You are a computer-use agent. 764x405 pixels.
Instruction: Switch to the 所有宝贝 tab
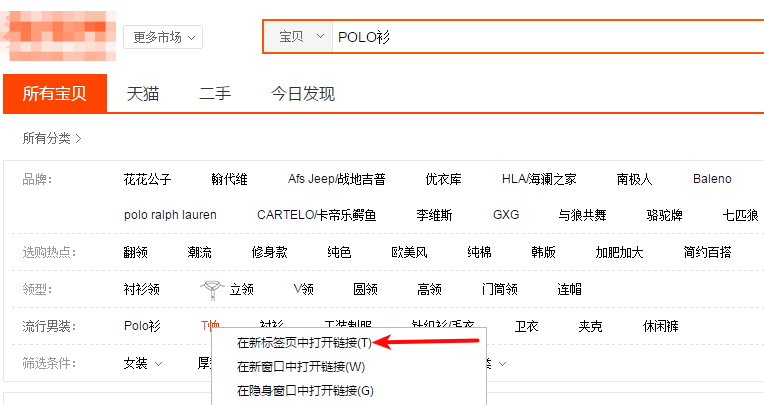(55, 94)
